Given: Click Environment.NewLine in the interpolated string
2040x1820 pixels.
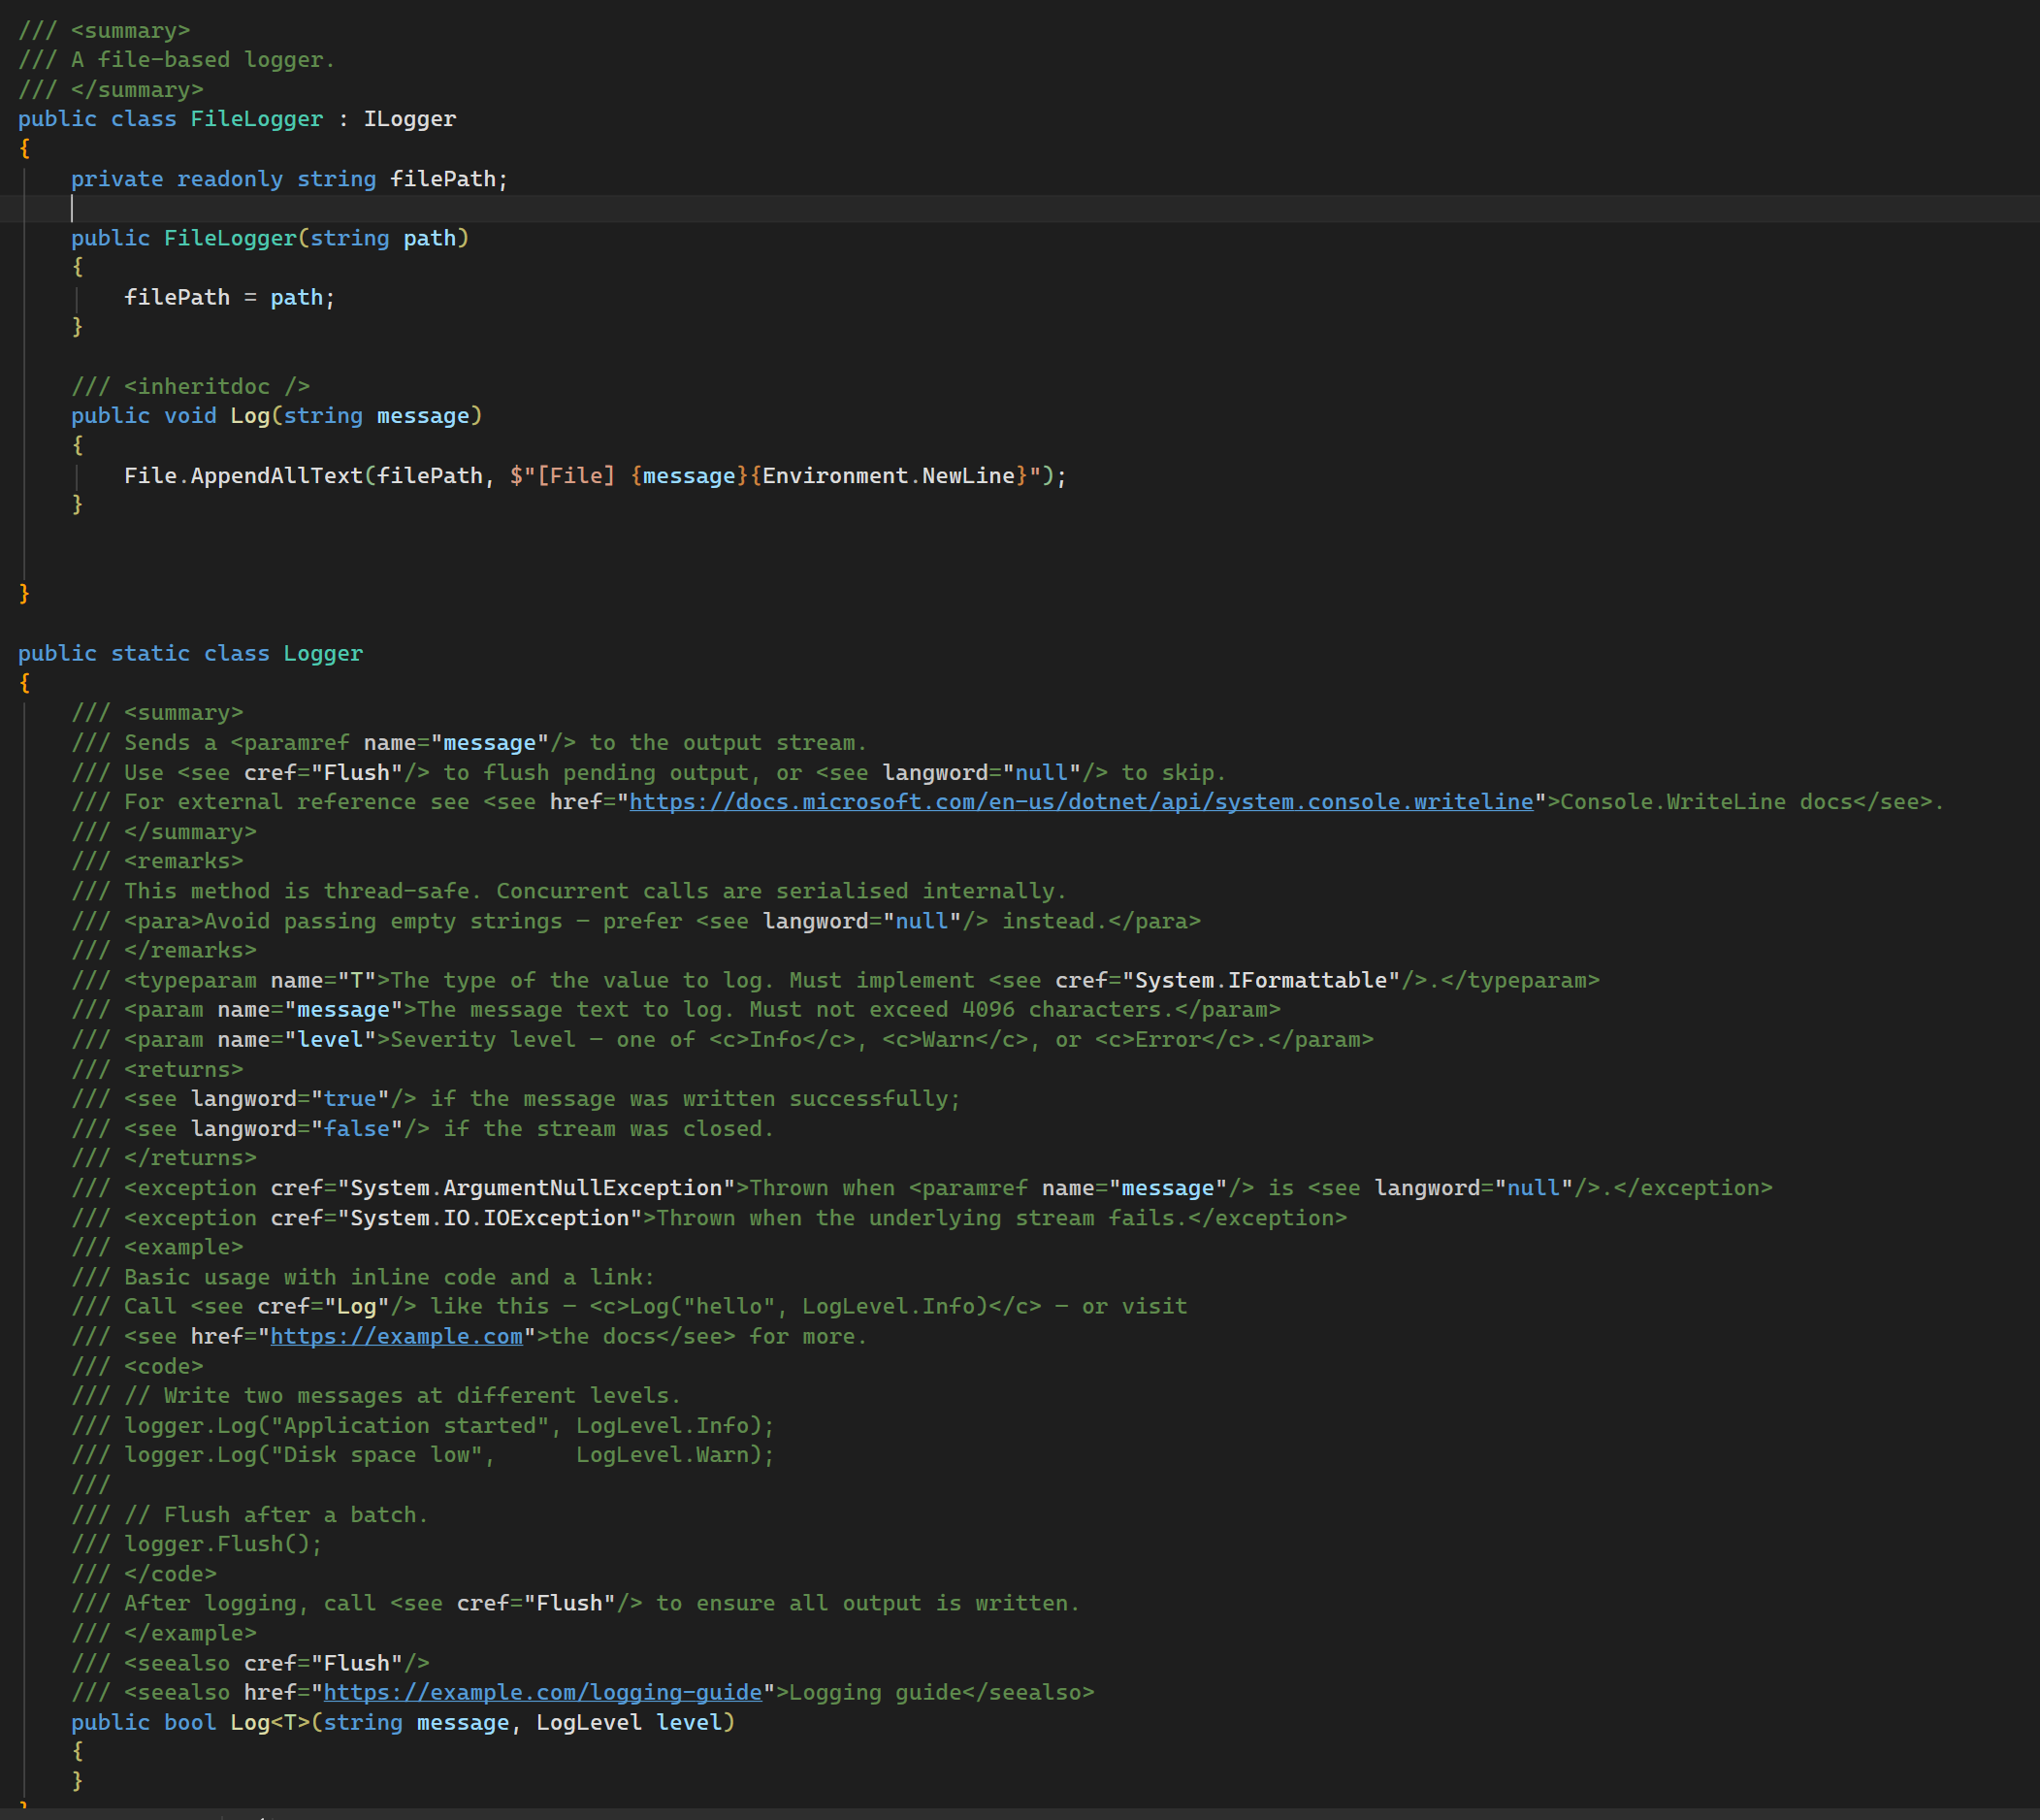Looking at the screenshot, I should [888, 476].
